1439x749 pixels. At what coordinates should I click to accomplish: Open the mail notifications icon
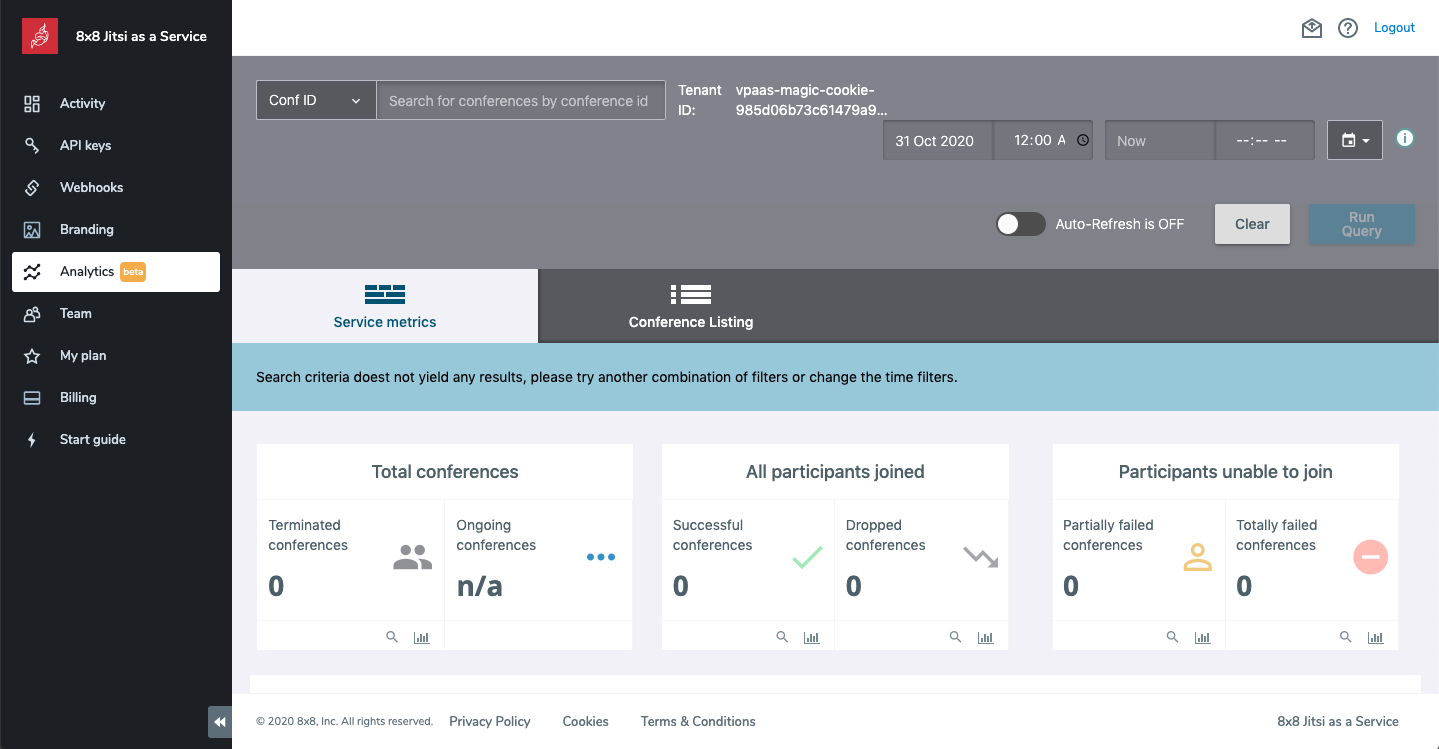coord(1312,28)
